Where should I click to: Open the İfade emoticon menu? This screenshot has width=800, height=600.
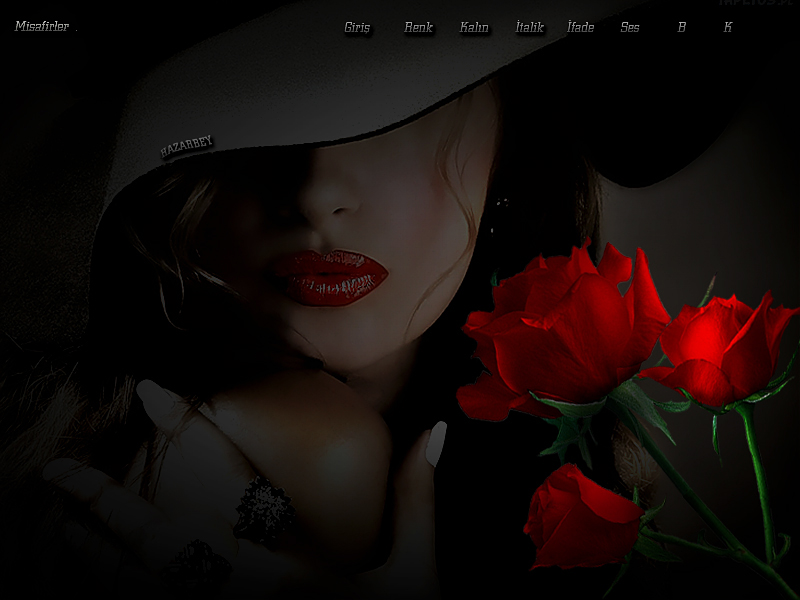[580, 28]
